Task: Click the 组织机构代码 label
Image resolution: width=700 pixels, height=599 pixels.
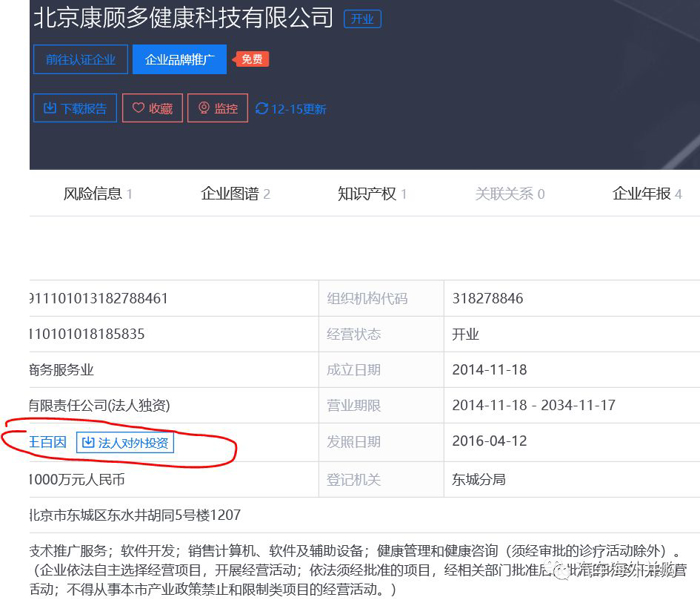Action: pyautogui.click(x=367, y=298)
